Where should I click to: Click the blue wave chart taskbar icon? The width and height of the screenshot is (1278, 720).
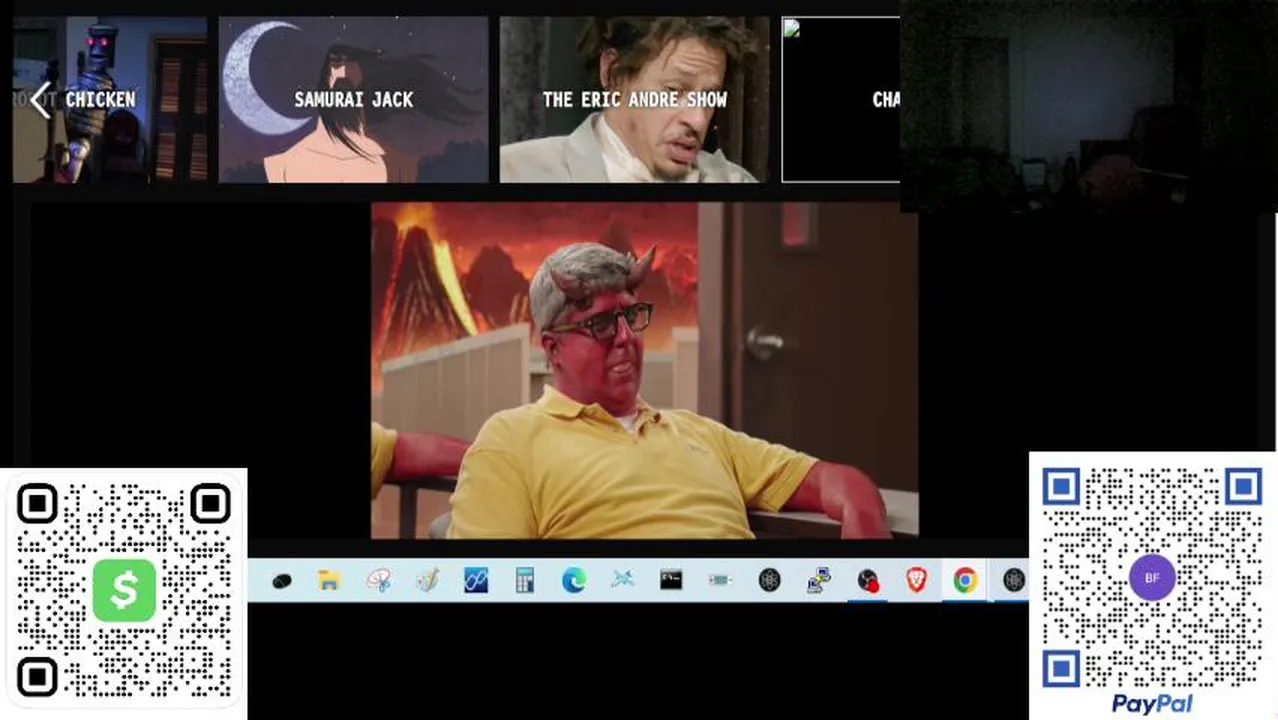(x=476, y=580)
